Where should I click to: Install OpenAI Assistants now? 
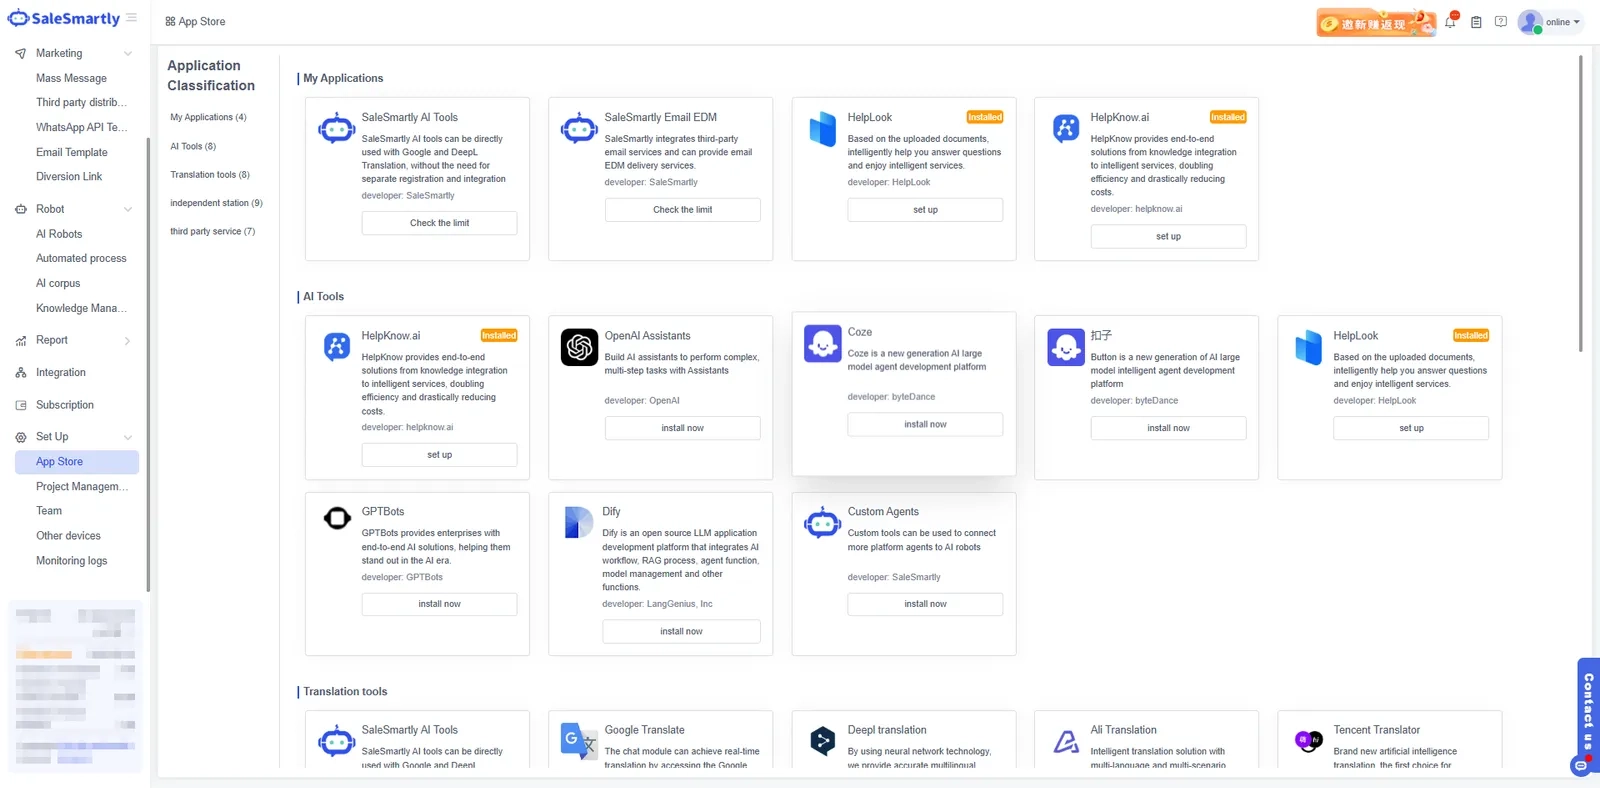coord(682,428)
